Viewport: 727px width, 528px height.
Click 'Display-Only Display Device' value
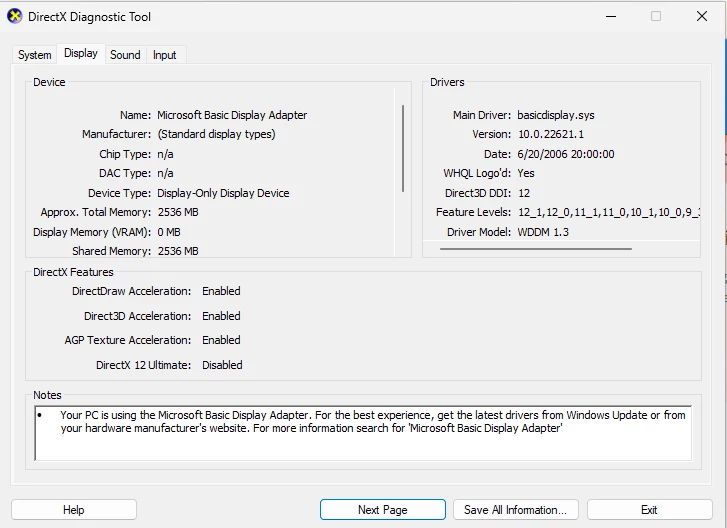point(223,193)
